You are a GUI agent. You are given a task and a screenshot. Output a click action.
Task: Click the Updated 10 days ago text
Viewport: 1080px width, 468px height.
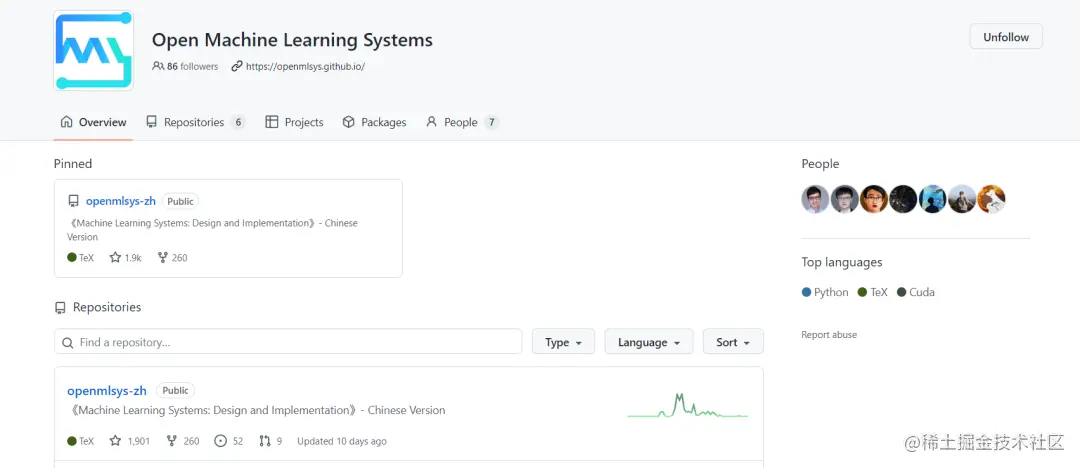(x=342, y=441)
